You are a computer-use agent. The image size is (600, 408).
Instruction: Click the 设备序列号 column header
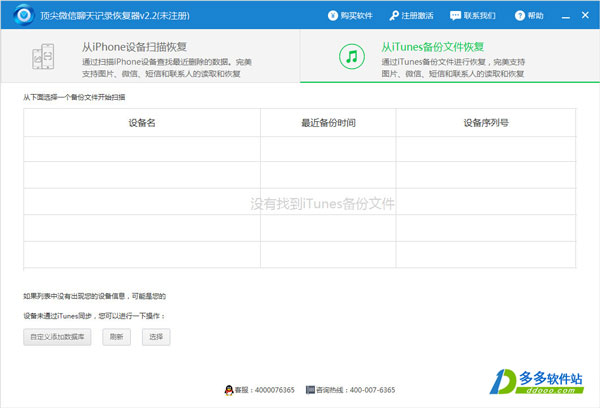[x=486, y=123]
